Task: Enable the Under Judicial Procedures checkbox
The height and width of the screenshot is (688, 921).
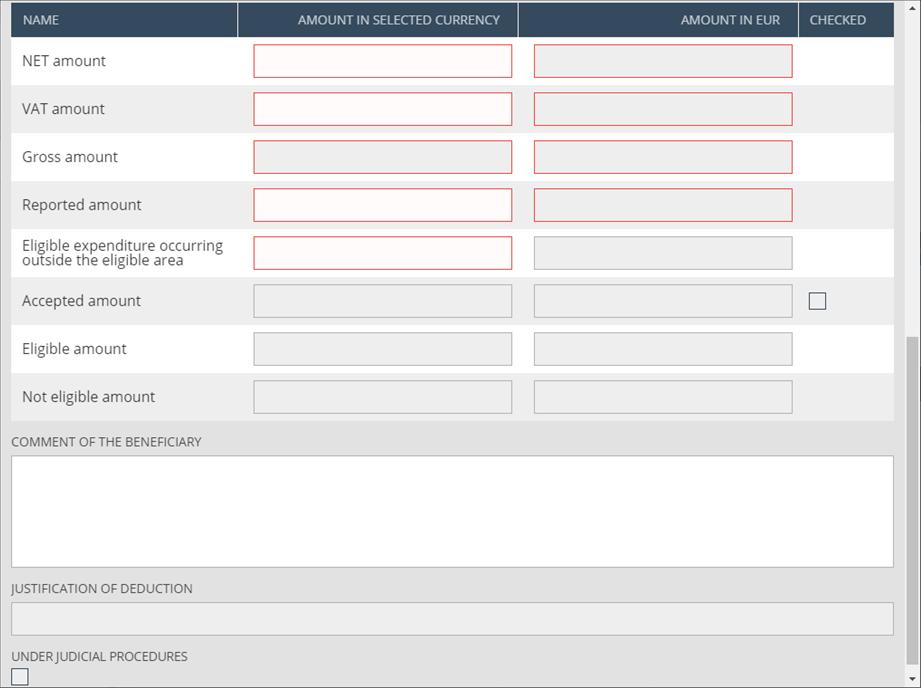Action: tap(19, 677)
